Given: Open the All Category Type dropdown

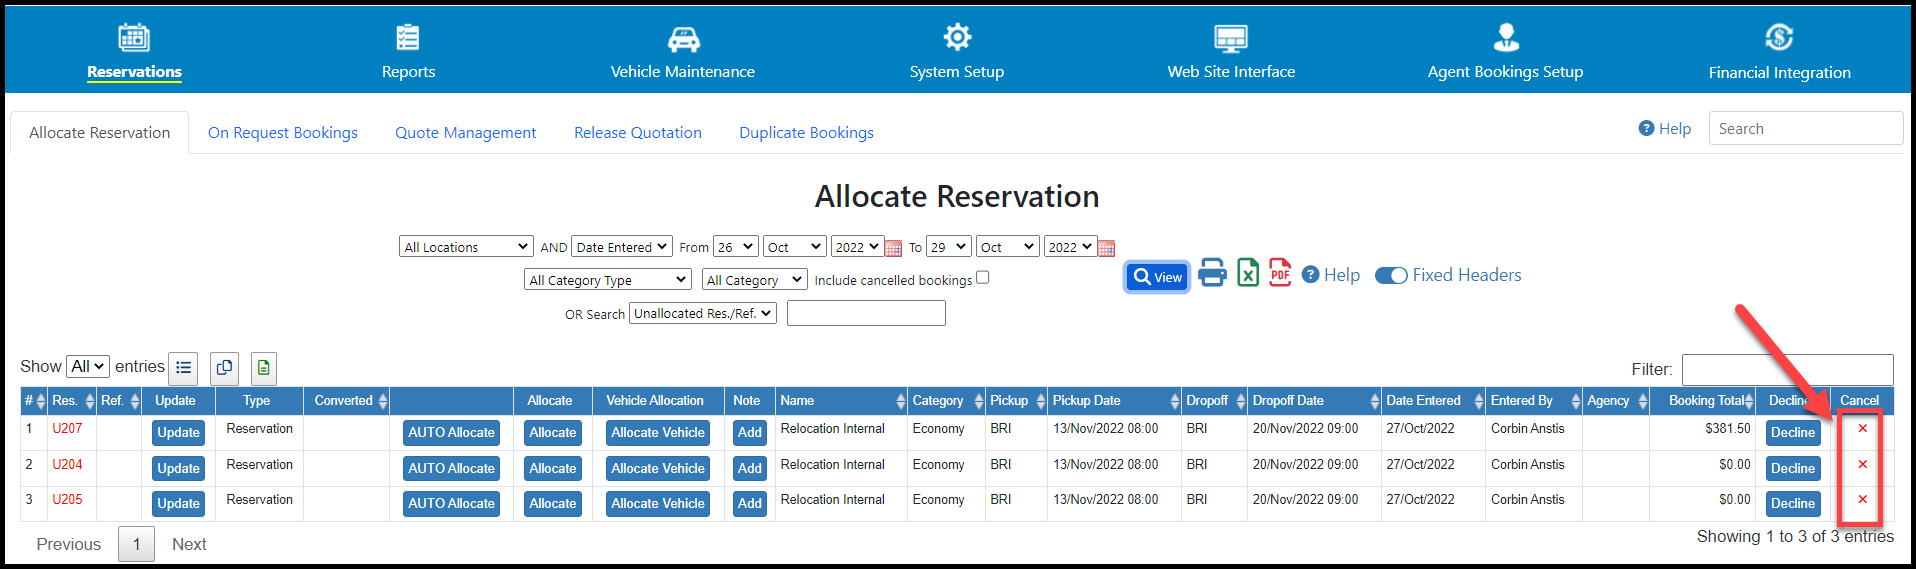Looking at the screenshot, I should [x=608, y=280].
